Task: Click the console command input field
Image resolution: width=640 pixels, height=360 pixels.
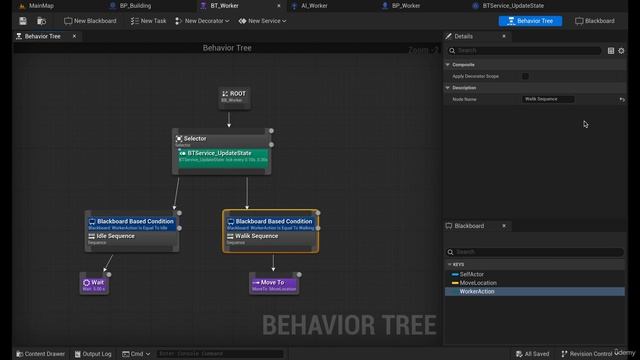Action: point(220,354)
